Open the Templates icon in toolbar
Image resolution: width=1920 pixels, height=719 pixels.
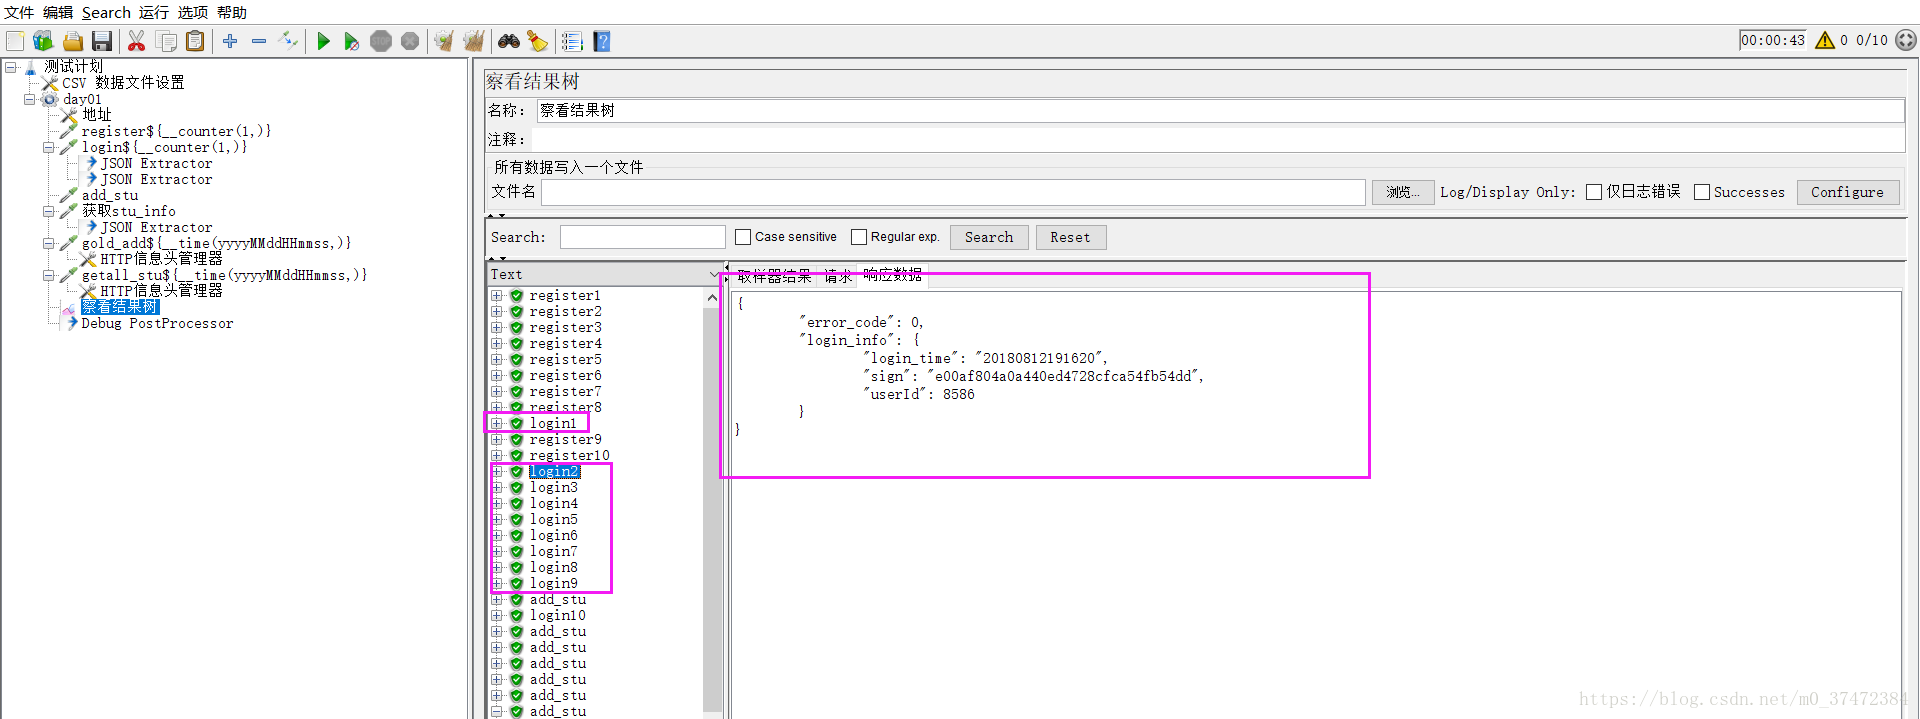pos(43,41)
